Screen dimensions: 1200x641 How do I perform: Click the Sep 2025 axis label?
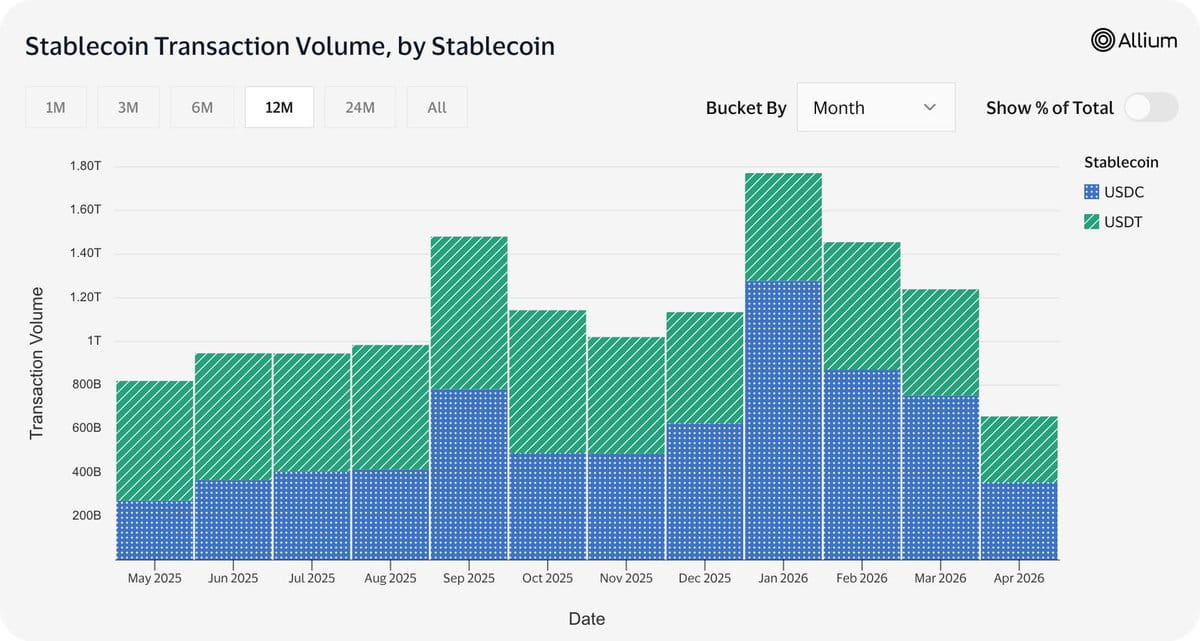469,578
